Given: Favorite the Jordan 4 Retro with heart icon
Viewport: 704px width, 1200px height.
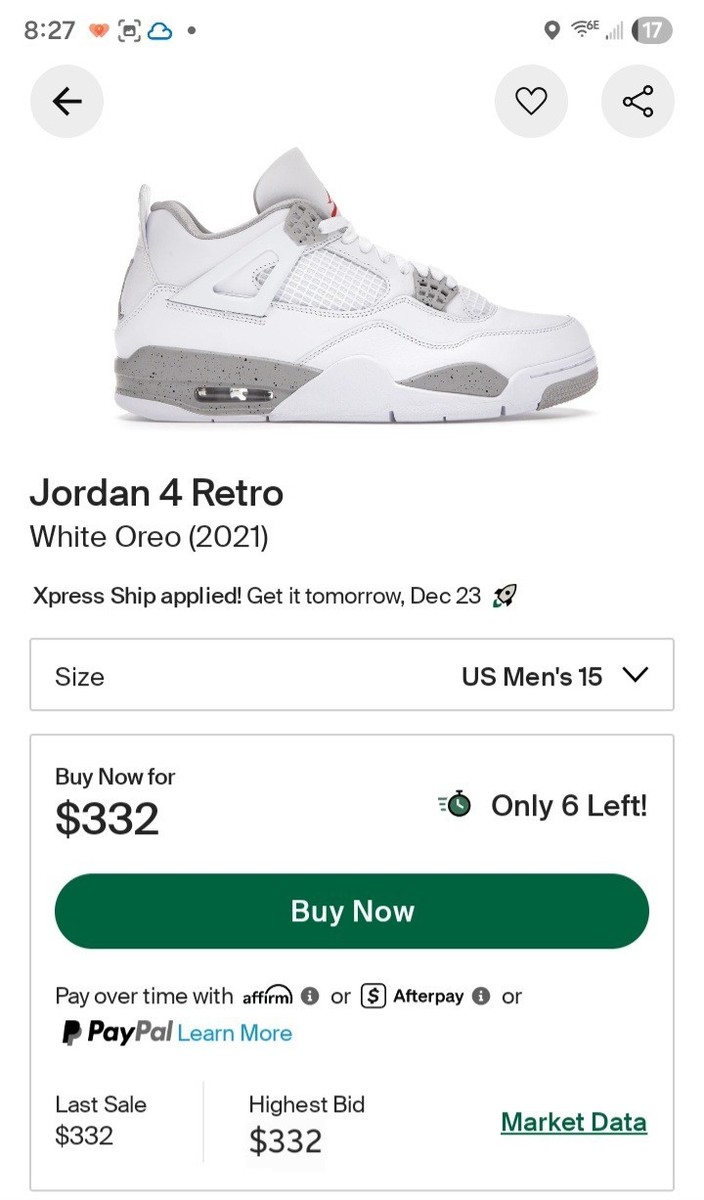Looking at the screenshot, I should [x=531, y=101].
